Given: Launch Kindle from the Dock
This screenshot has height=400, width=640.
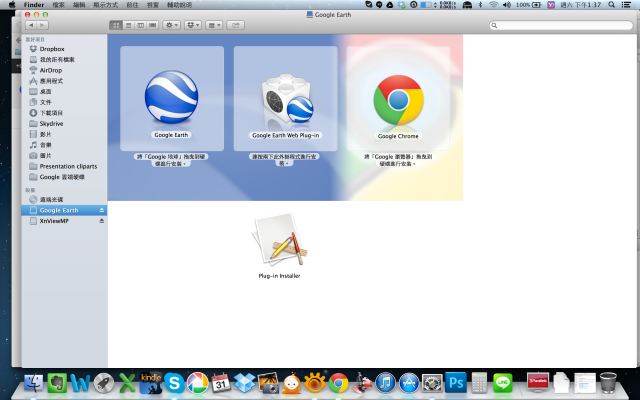Looking at the screenshot, I should [x=151, y=383].
